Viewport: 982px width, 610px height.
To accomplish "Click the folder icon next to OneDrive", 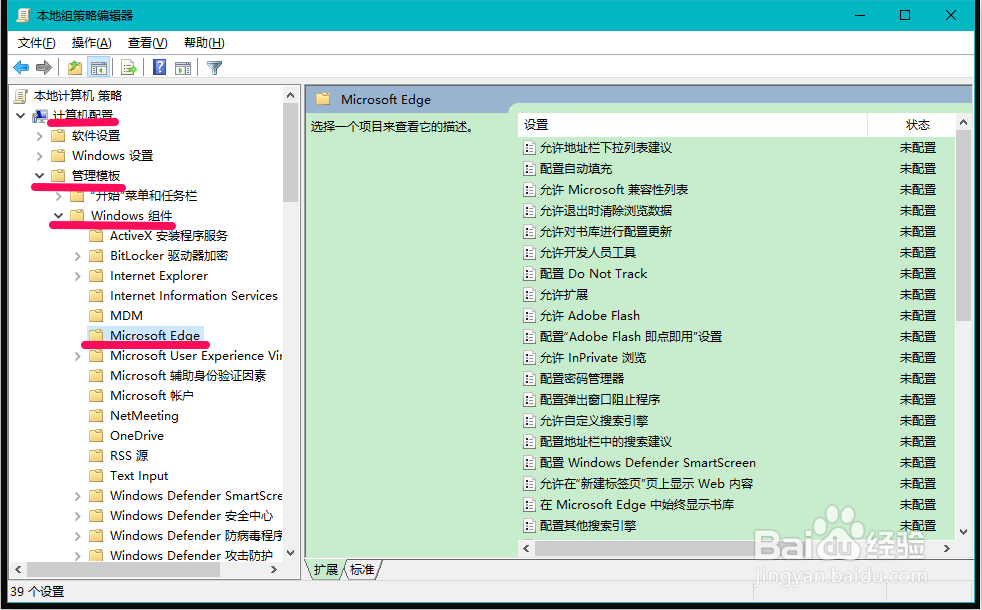I will [96, 435].
